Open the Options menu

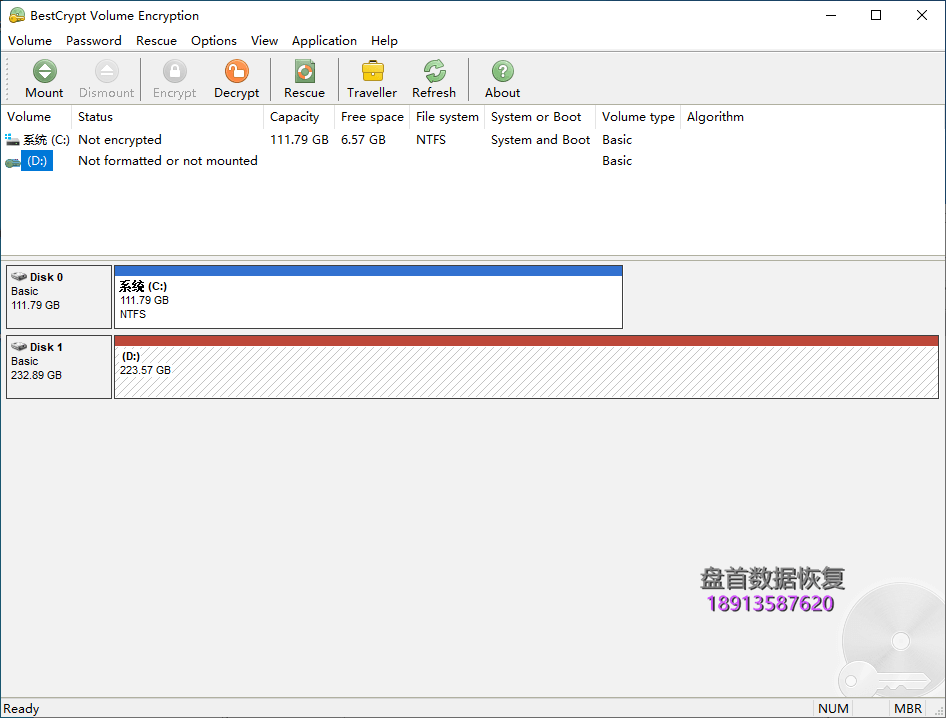coord(214,40)
